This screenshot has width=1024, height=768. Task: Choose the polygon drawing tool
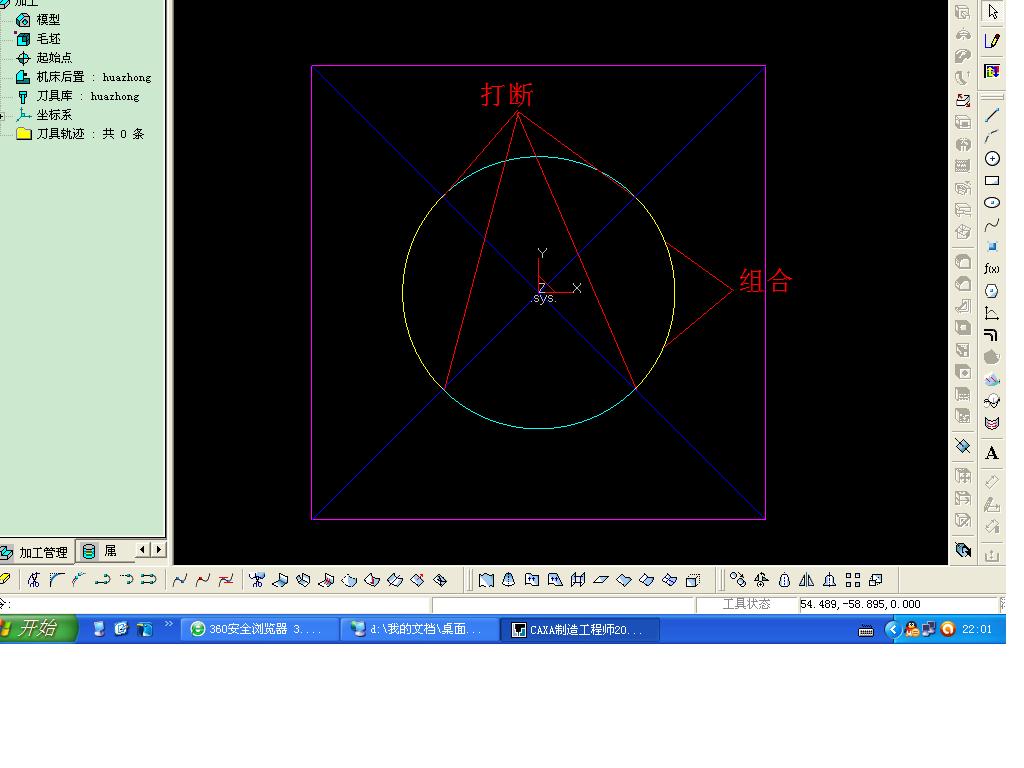click(x=992, y=291)
